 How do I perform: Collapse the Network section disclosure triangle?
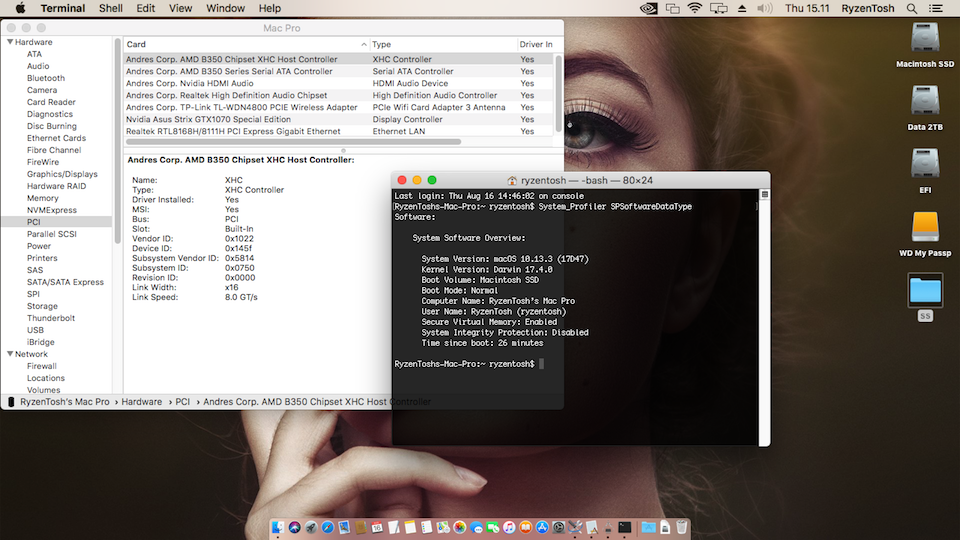pos(10,354)
